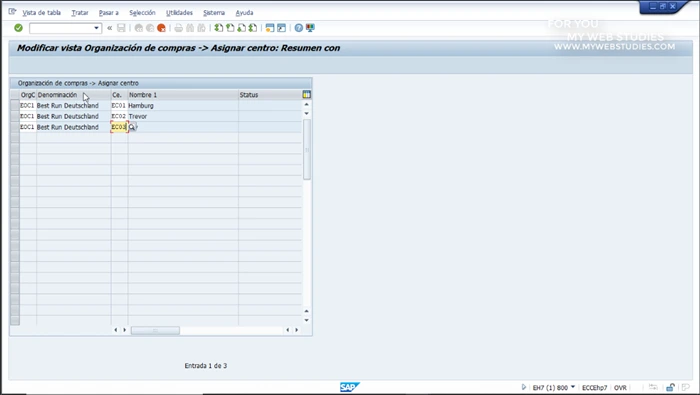The image size is (700, 395).
Task: Click the vertical scrollbar thumb of table
Action: point(307,150)
